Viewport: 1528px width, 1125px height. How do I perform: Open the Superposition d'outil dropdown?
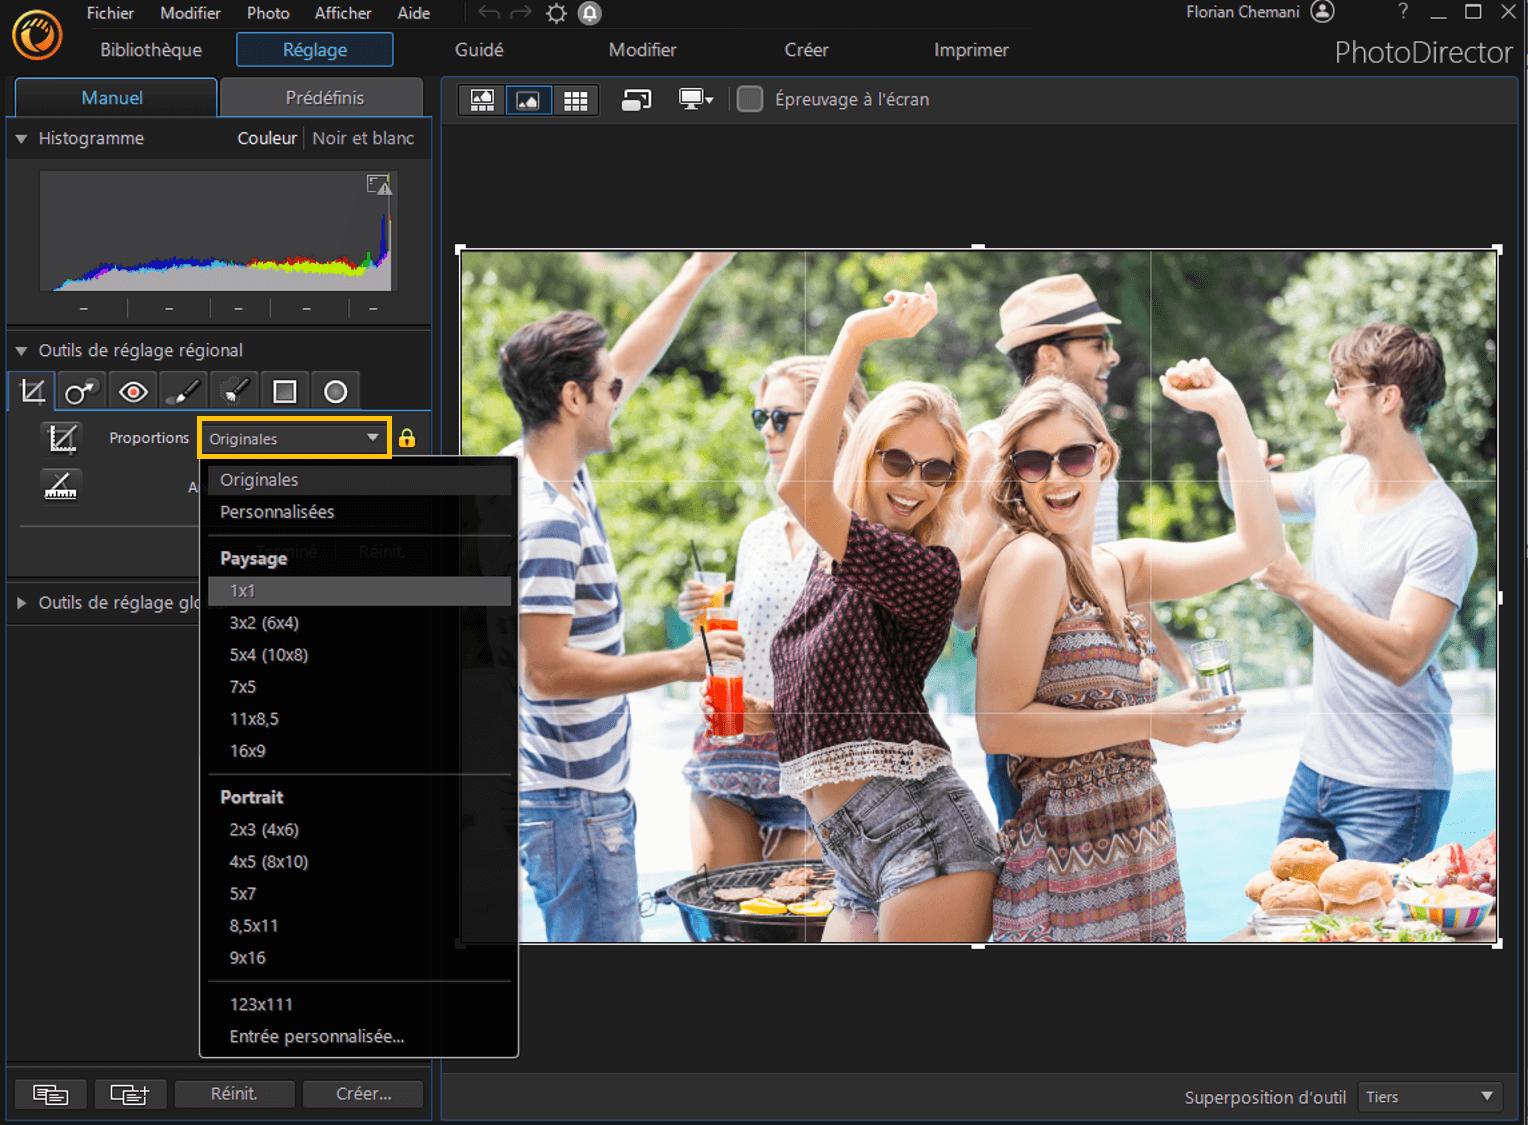pyautogui.click(x=1430, y=1096)
